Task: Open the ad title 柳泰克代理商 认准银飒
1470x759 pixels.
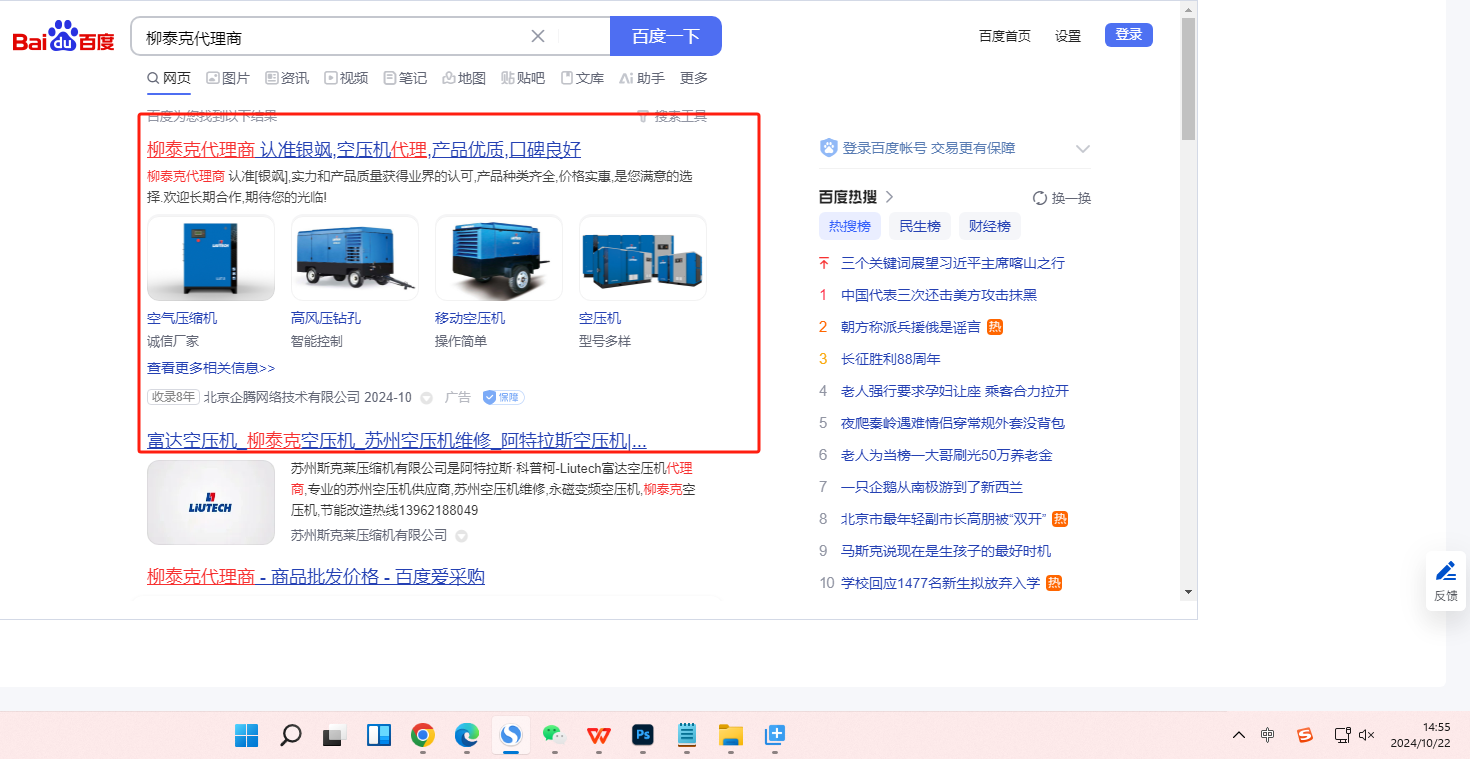Action: pos(364,150)
